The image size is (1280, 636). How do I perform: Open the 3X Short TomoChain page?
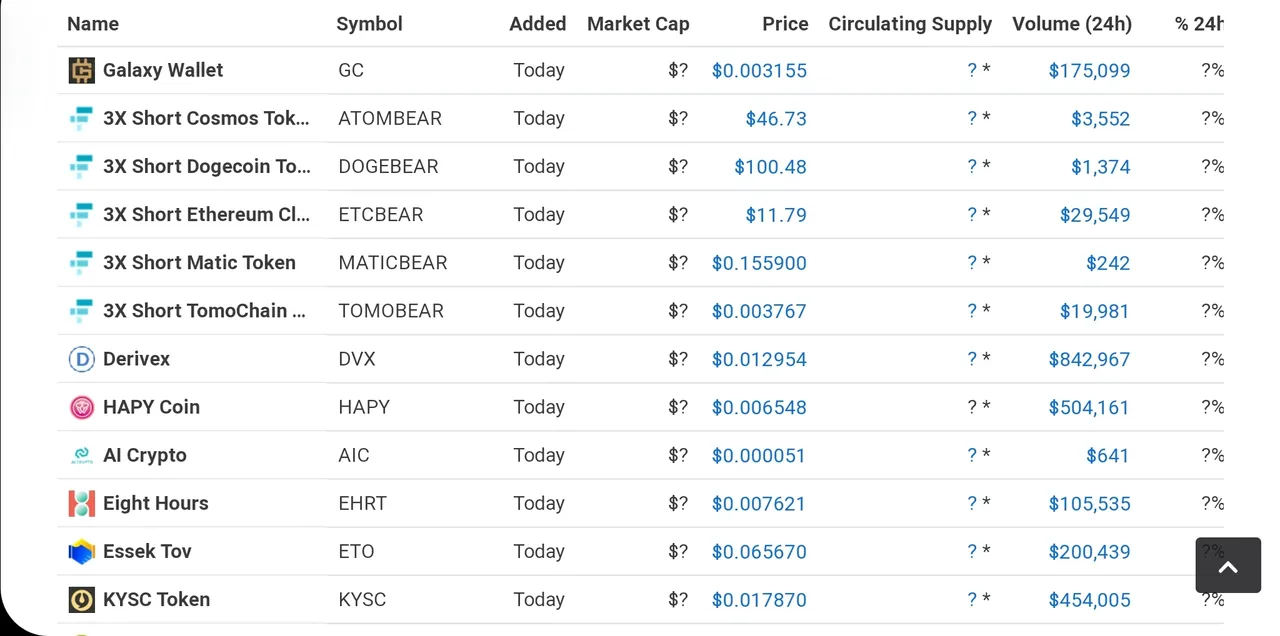click(x=205, y=310)
